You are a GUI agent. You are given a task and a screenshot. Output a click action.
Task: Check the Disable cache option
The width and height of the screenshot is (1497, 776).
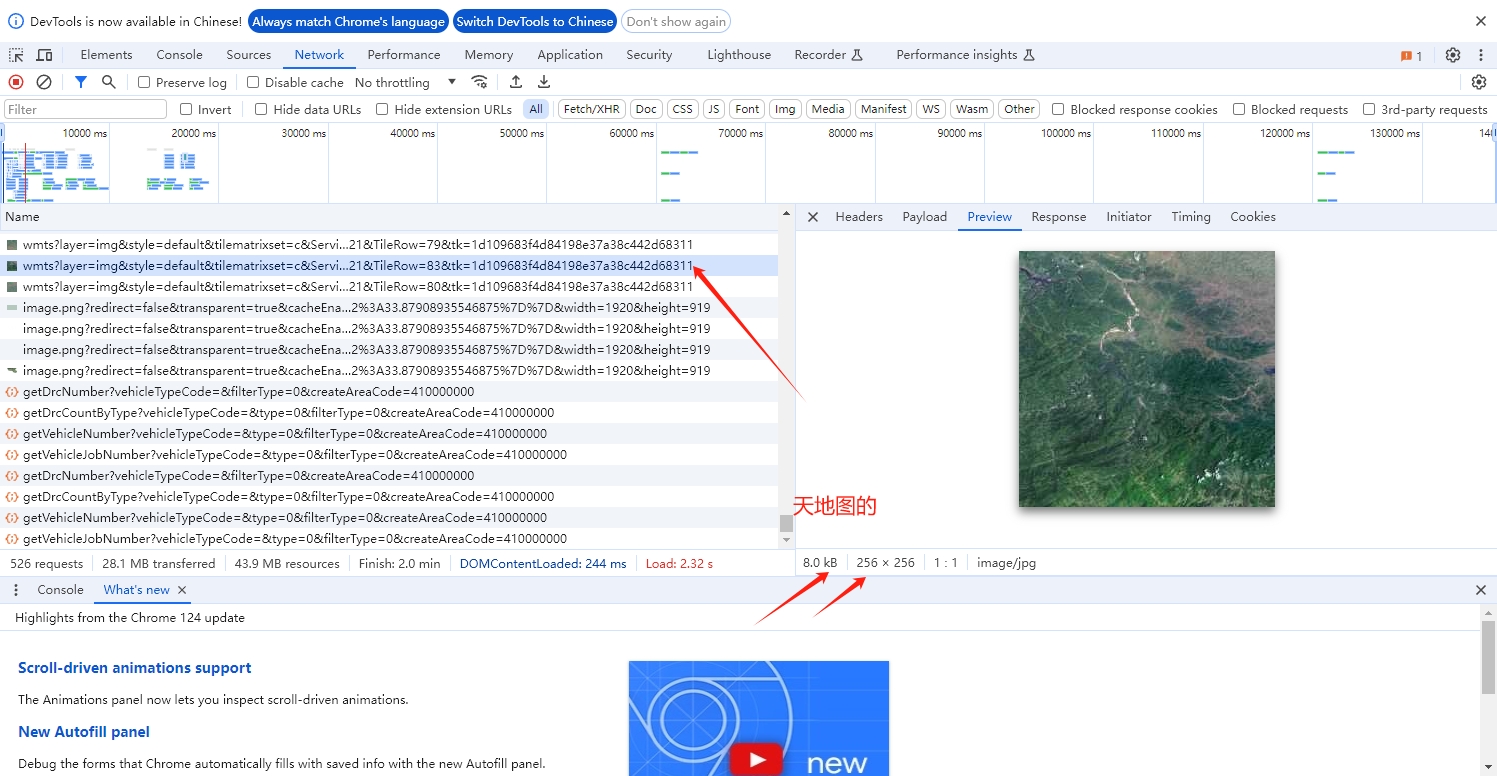pyautogui.click(x=253, y=82)
